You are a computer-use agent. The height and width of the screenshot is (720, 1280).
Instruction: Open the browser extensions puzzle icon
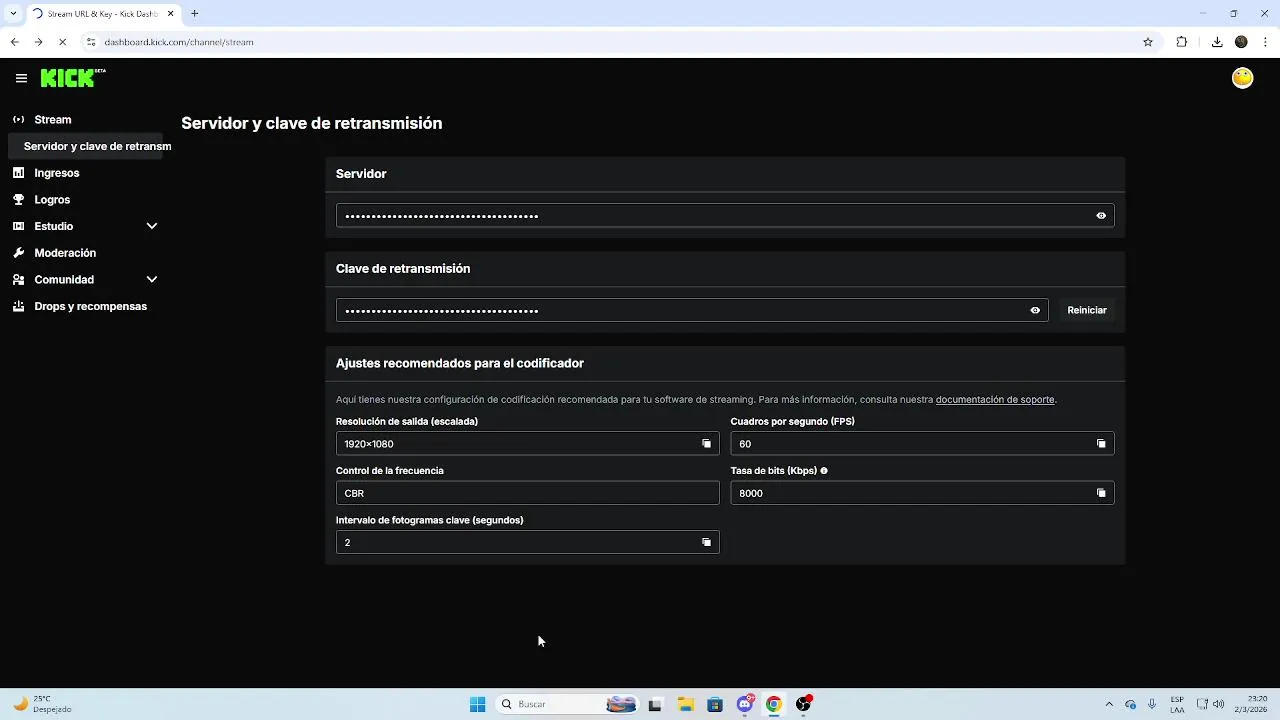click(1182, 42)
